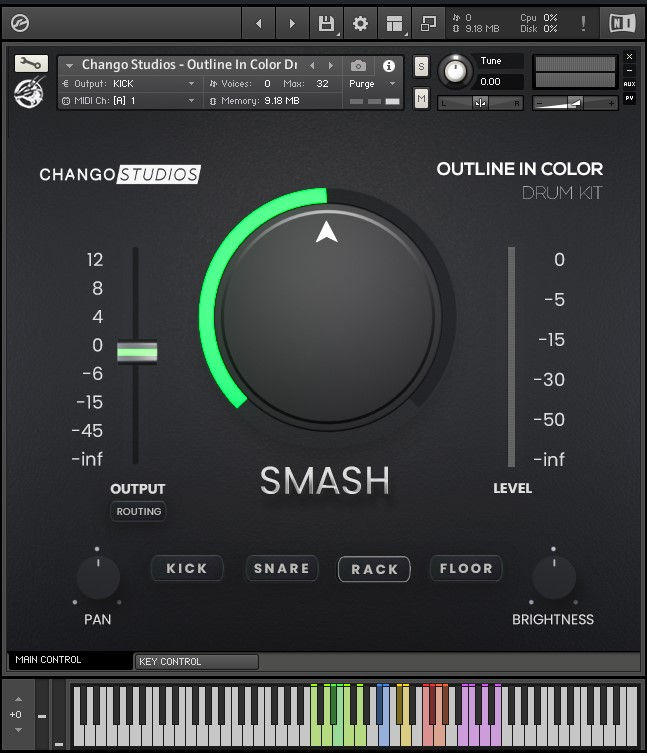Click the Kontakt logo icon in the top bar
647x753 pixels.
20,23
